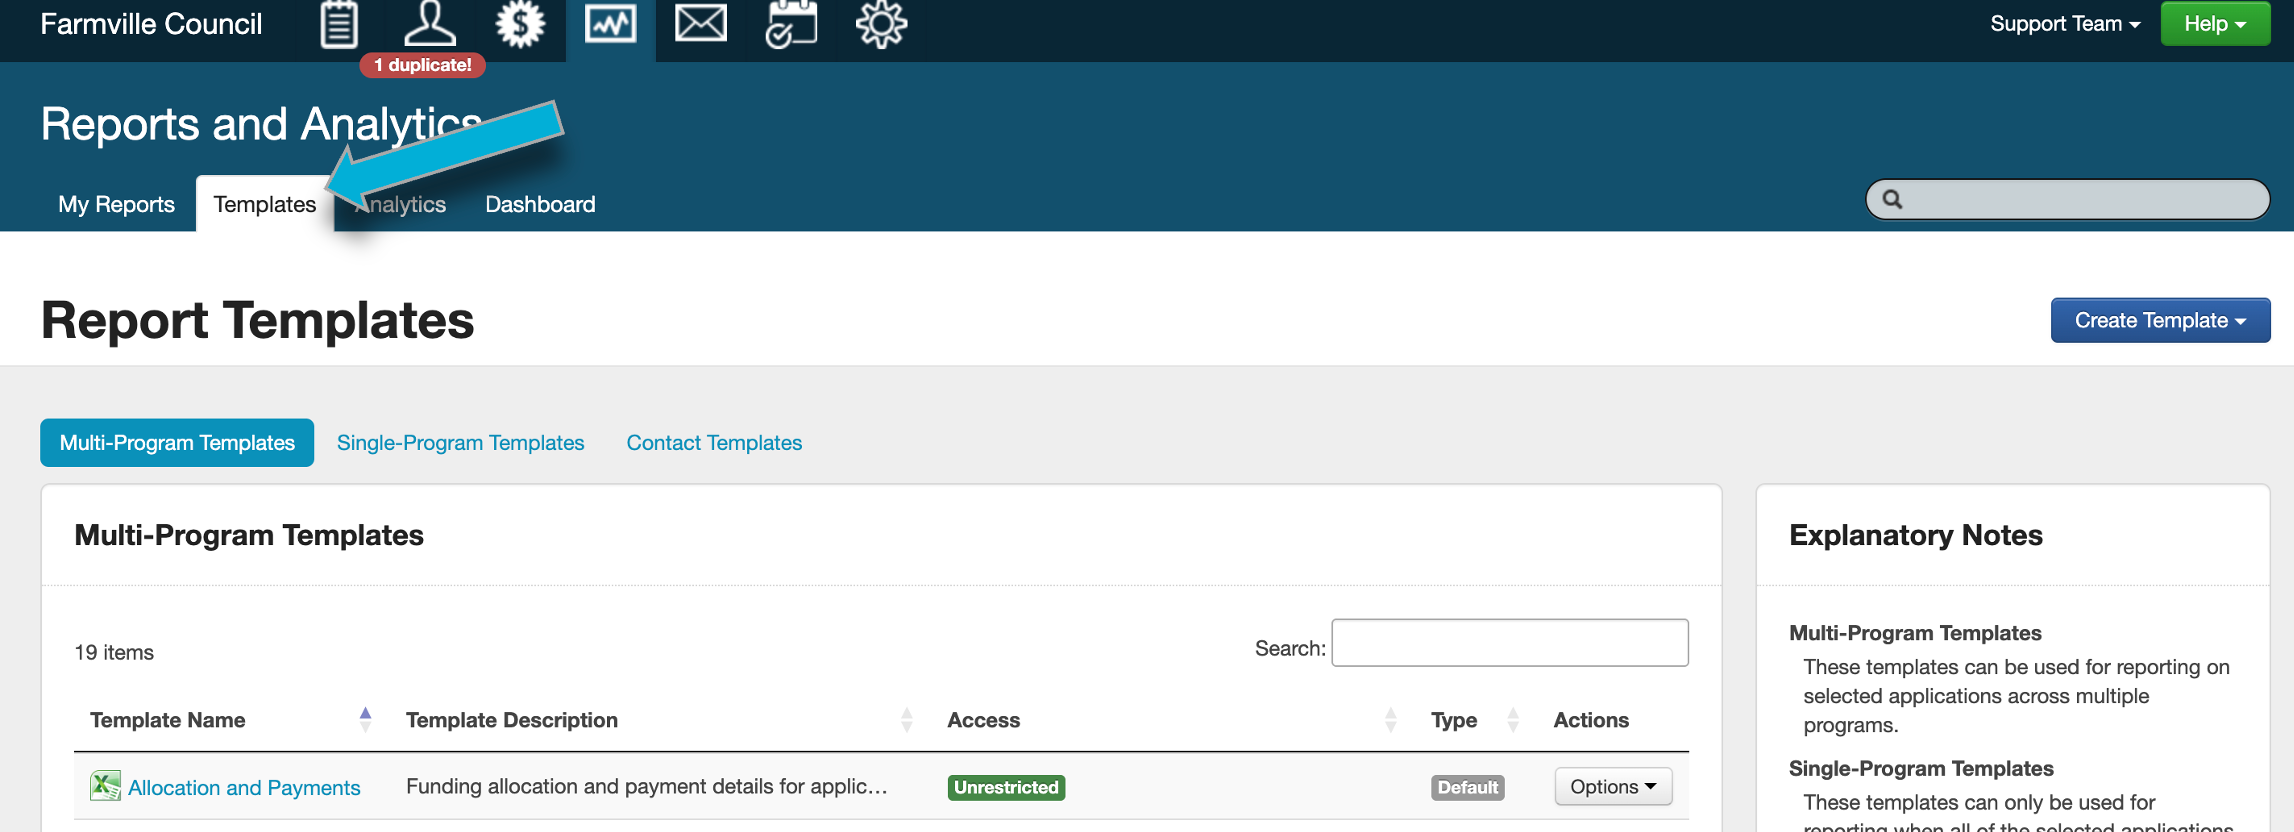2294x832 pixels.
Task: Open the funding dollar badge icon
Action: pos(520,24)
